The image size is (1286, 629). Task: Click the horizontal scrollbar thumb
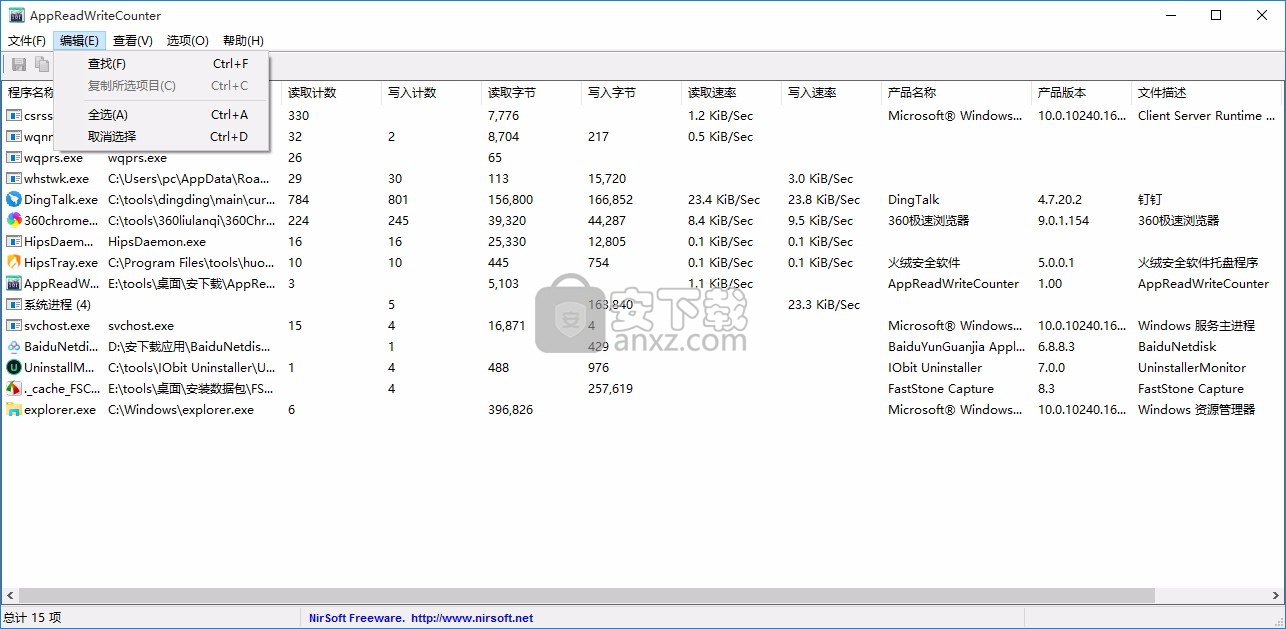point(587,596)
